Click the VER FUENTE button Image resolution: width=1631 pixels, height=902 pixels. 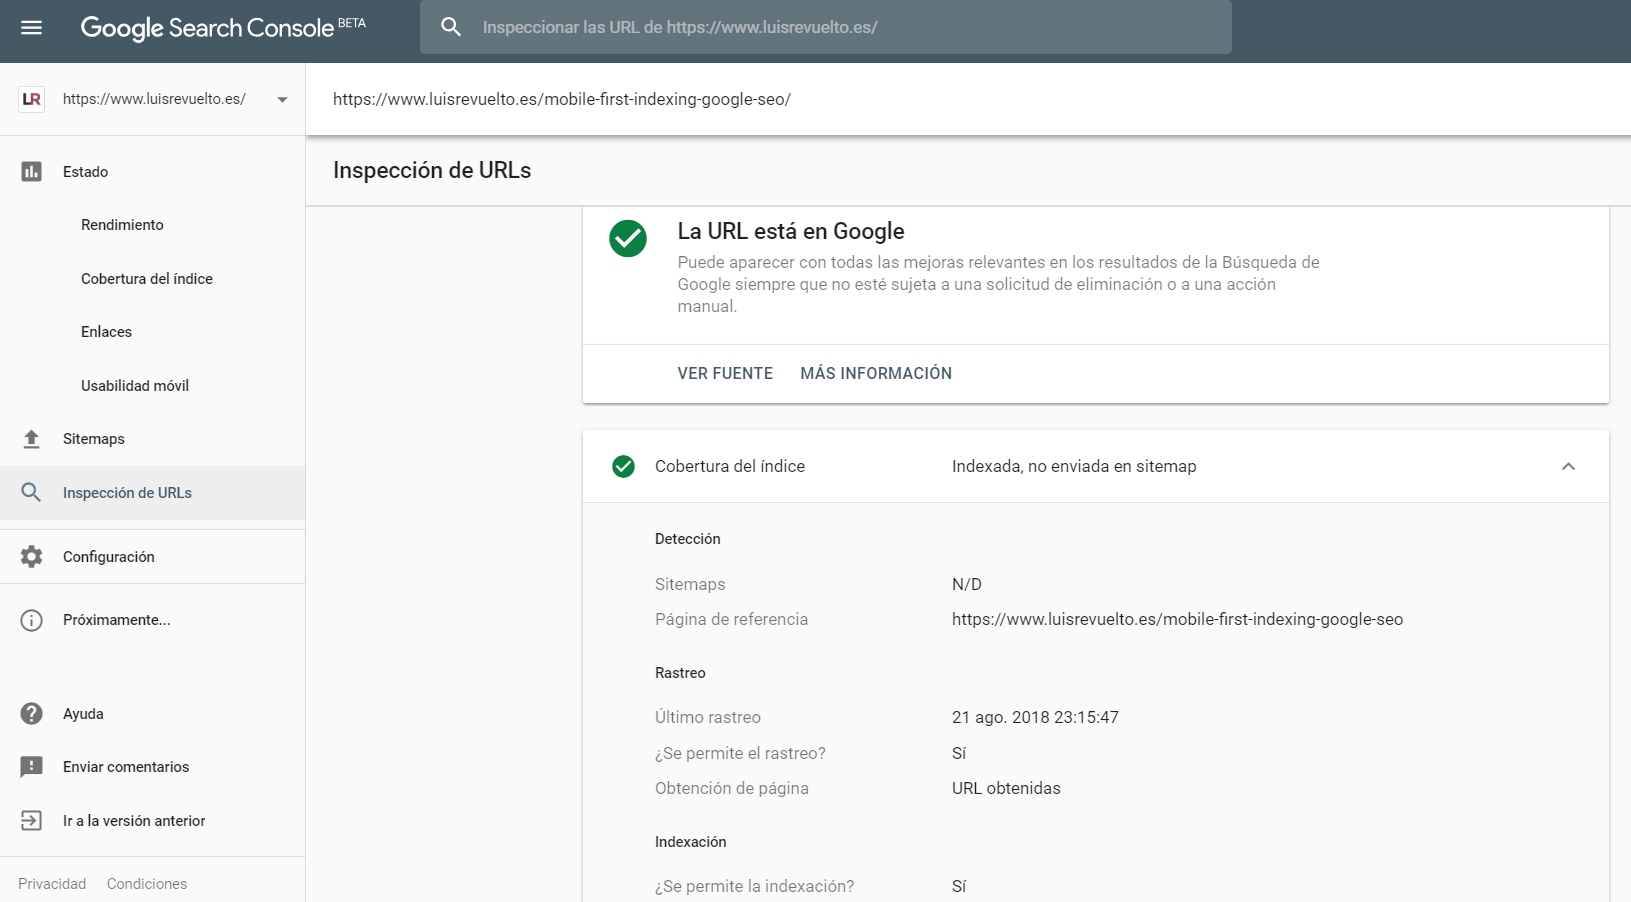[725, 373]
